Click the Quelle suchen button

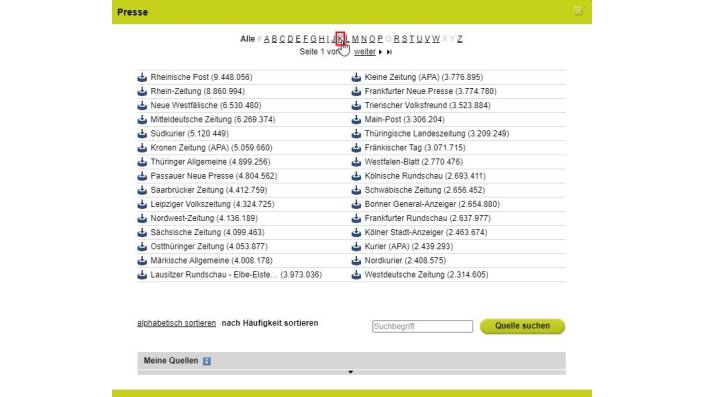pos(522,326)
